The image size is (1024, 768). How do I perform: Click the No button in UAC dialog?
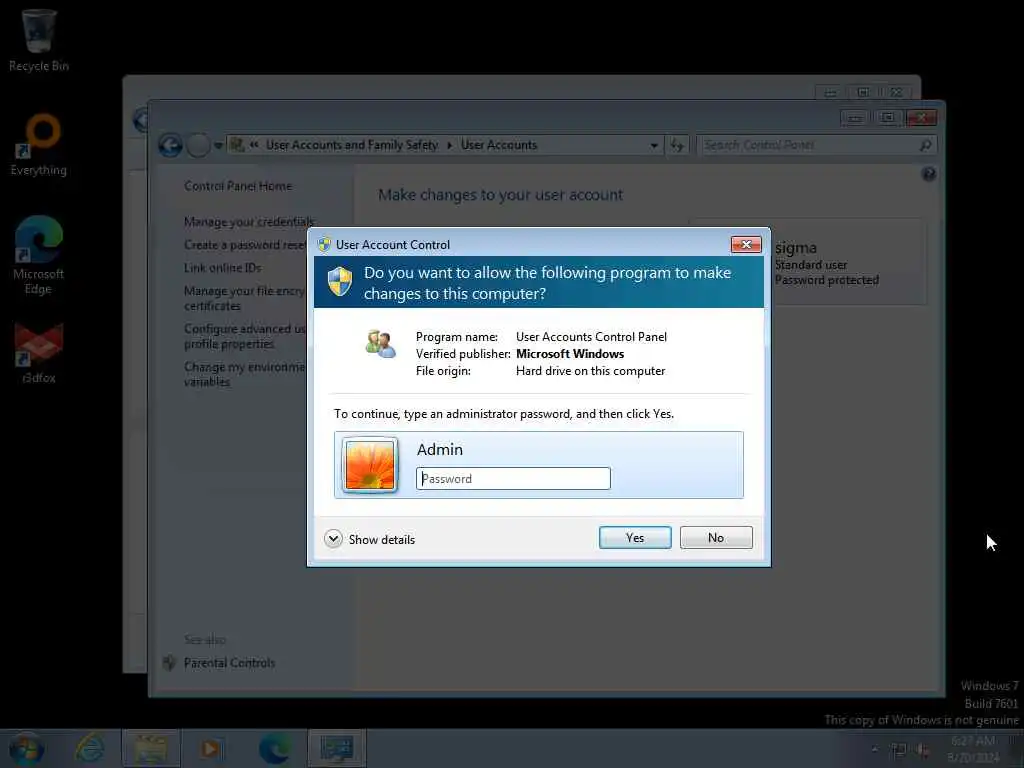coord(716,537)
